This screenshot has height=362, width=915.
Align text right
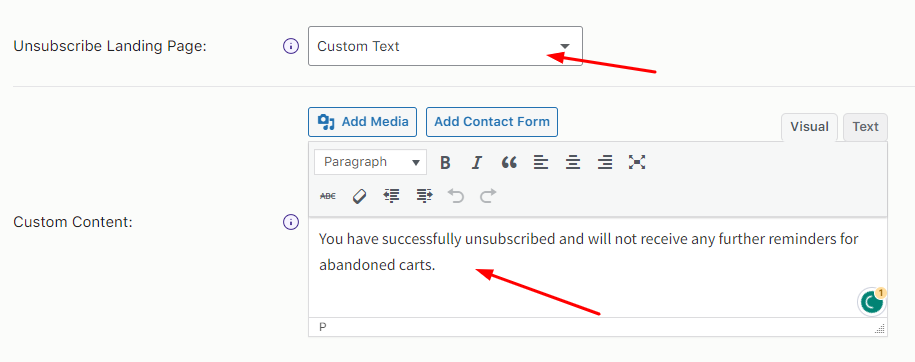pyautogui.click(x=605, y=162)
